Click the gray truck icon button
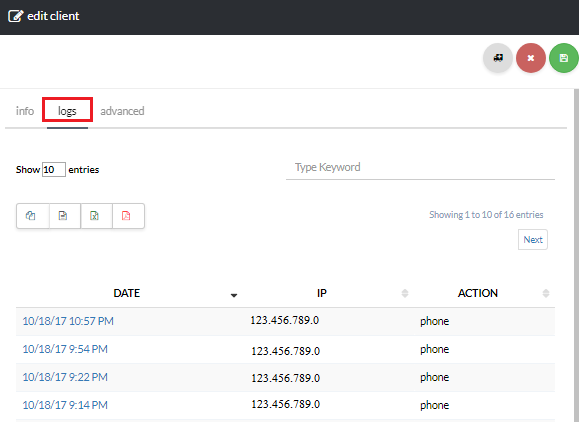 (x=498, y=58)
